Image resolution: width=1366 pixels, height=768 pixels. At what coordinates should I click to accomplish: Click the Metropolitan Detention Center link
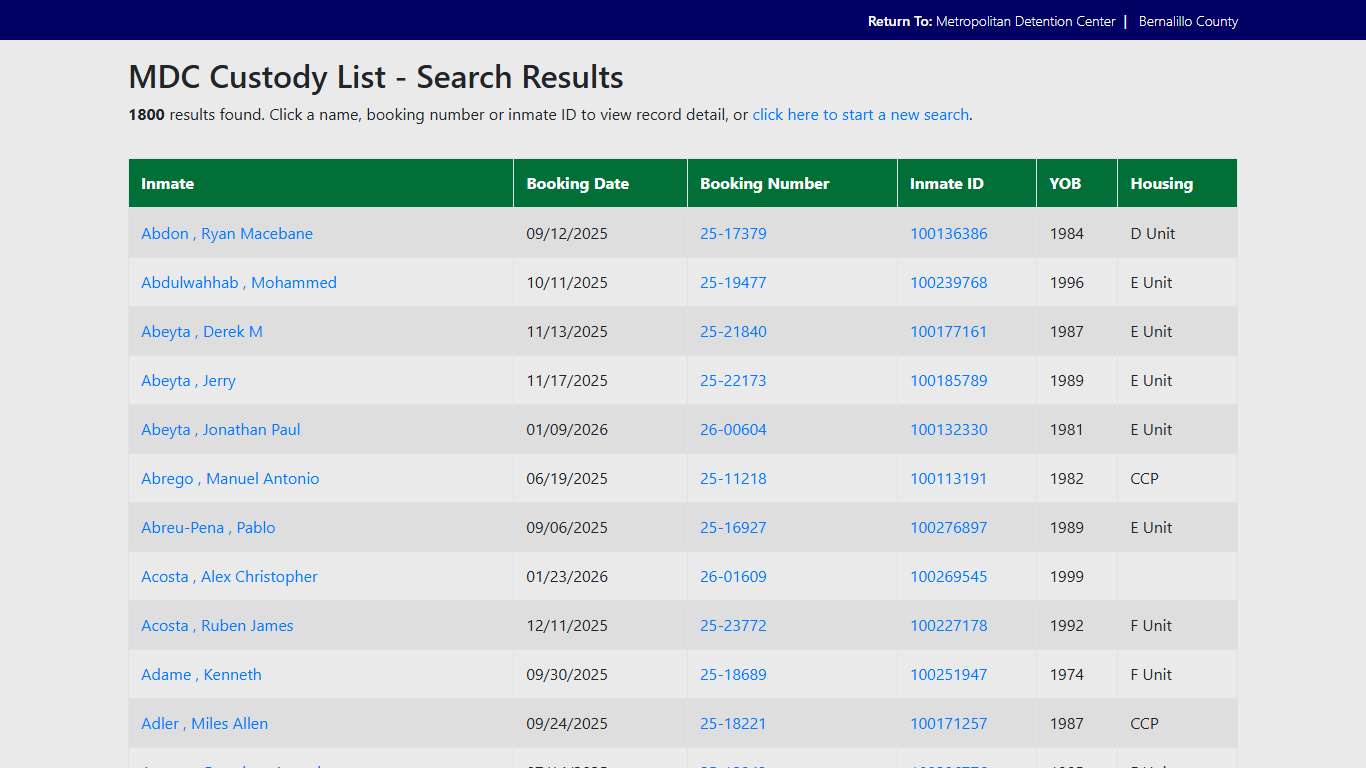[x=1026, y=20]
